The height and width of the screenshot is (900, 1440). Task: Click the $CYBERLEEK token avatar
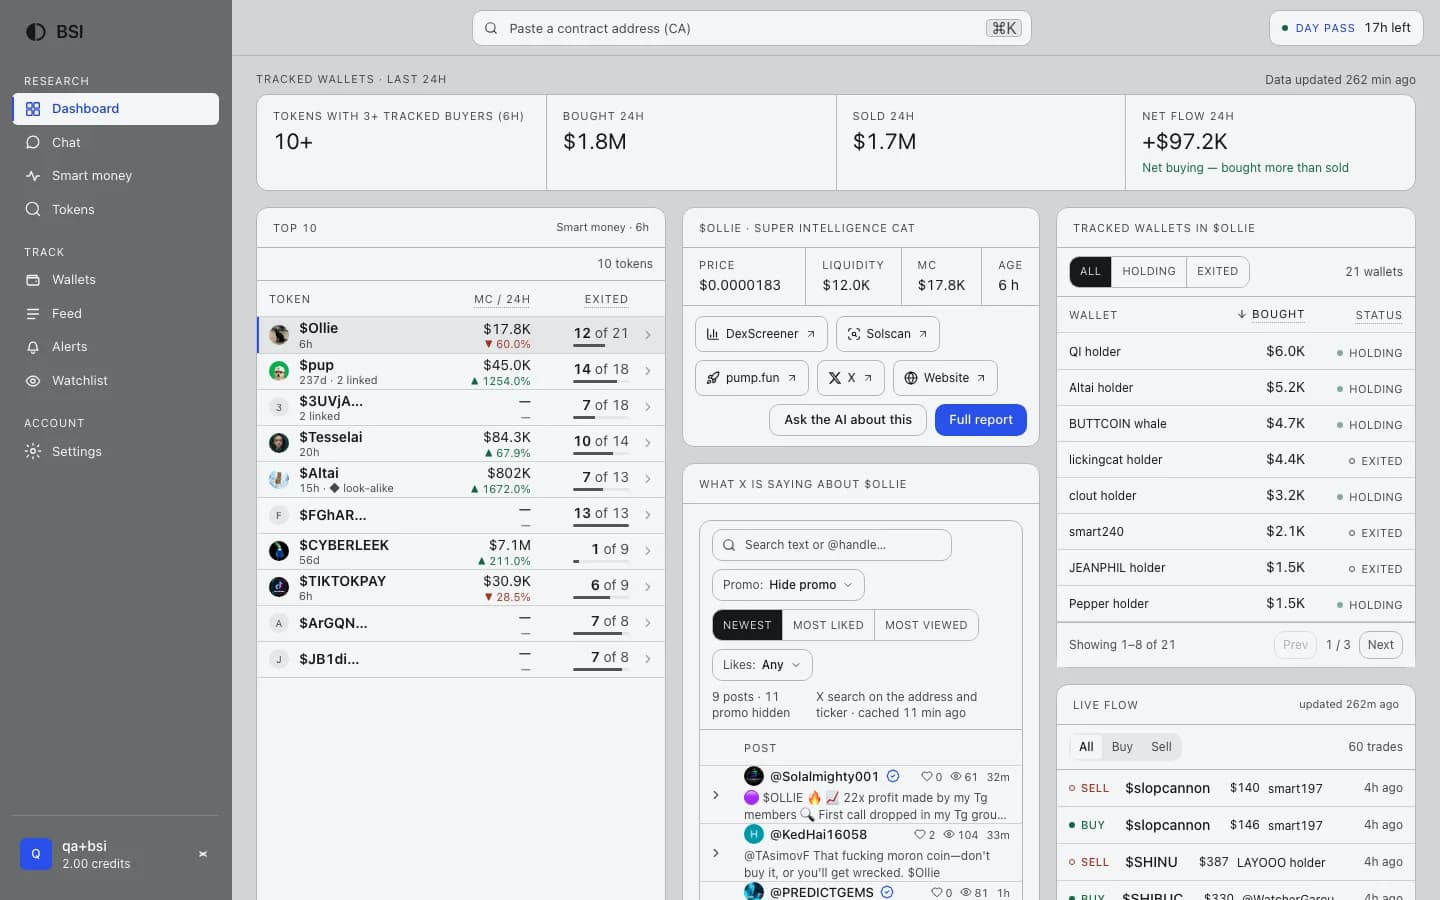click(279, 551)
